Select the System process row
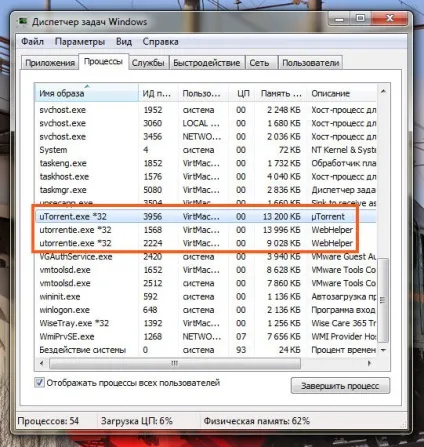This screenshot has height=447, width=424. point(206,150)
